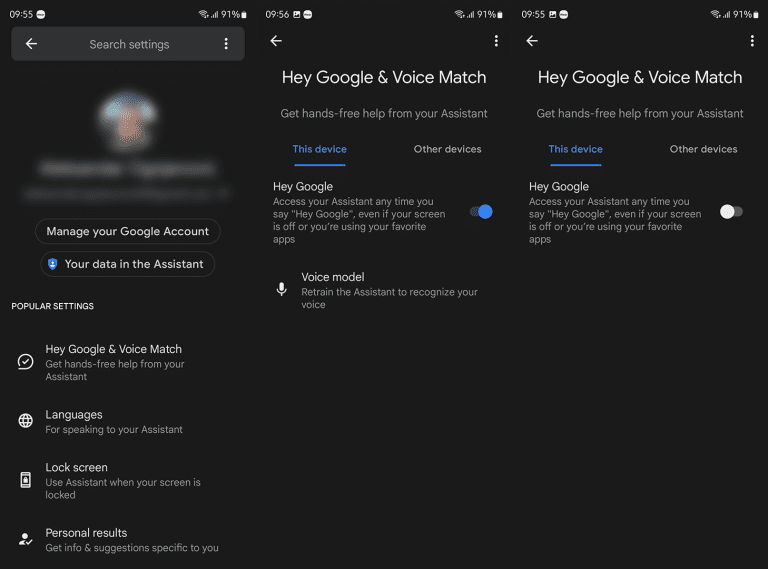Go back from the screen showing Voice model
This screenshot has height=569, width=768.
point(276,41)
